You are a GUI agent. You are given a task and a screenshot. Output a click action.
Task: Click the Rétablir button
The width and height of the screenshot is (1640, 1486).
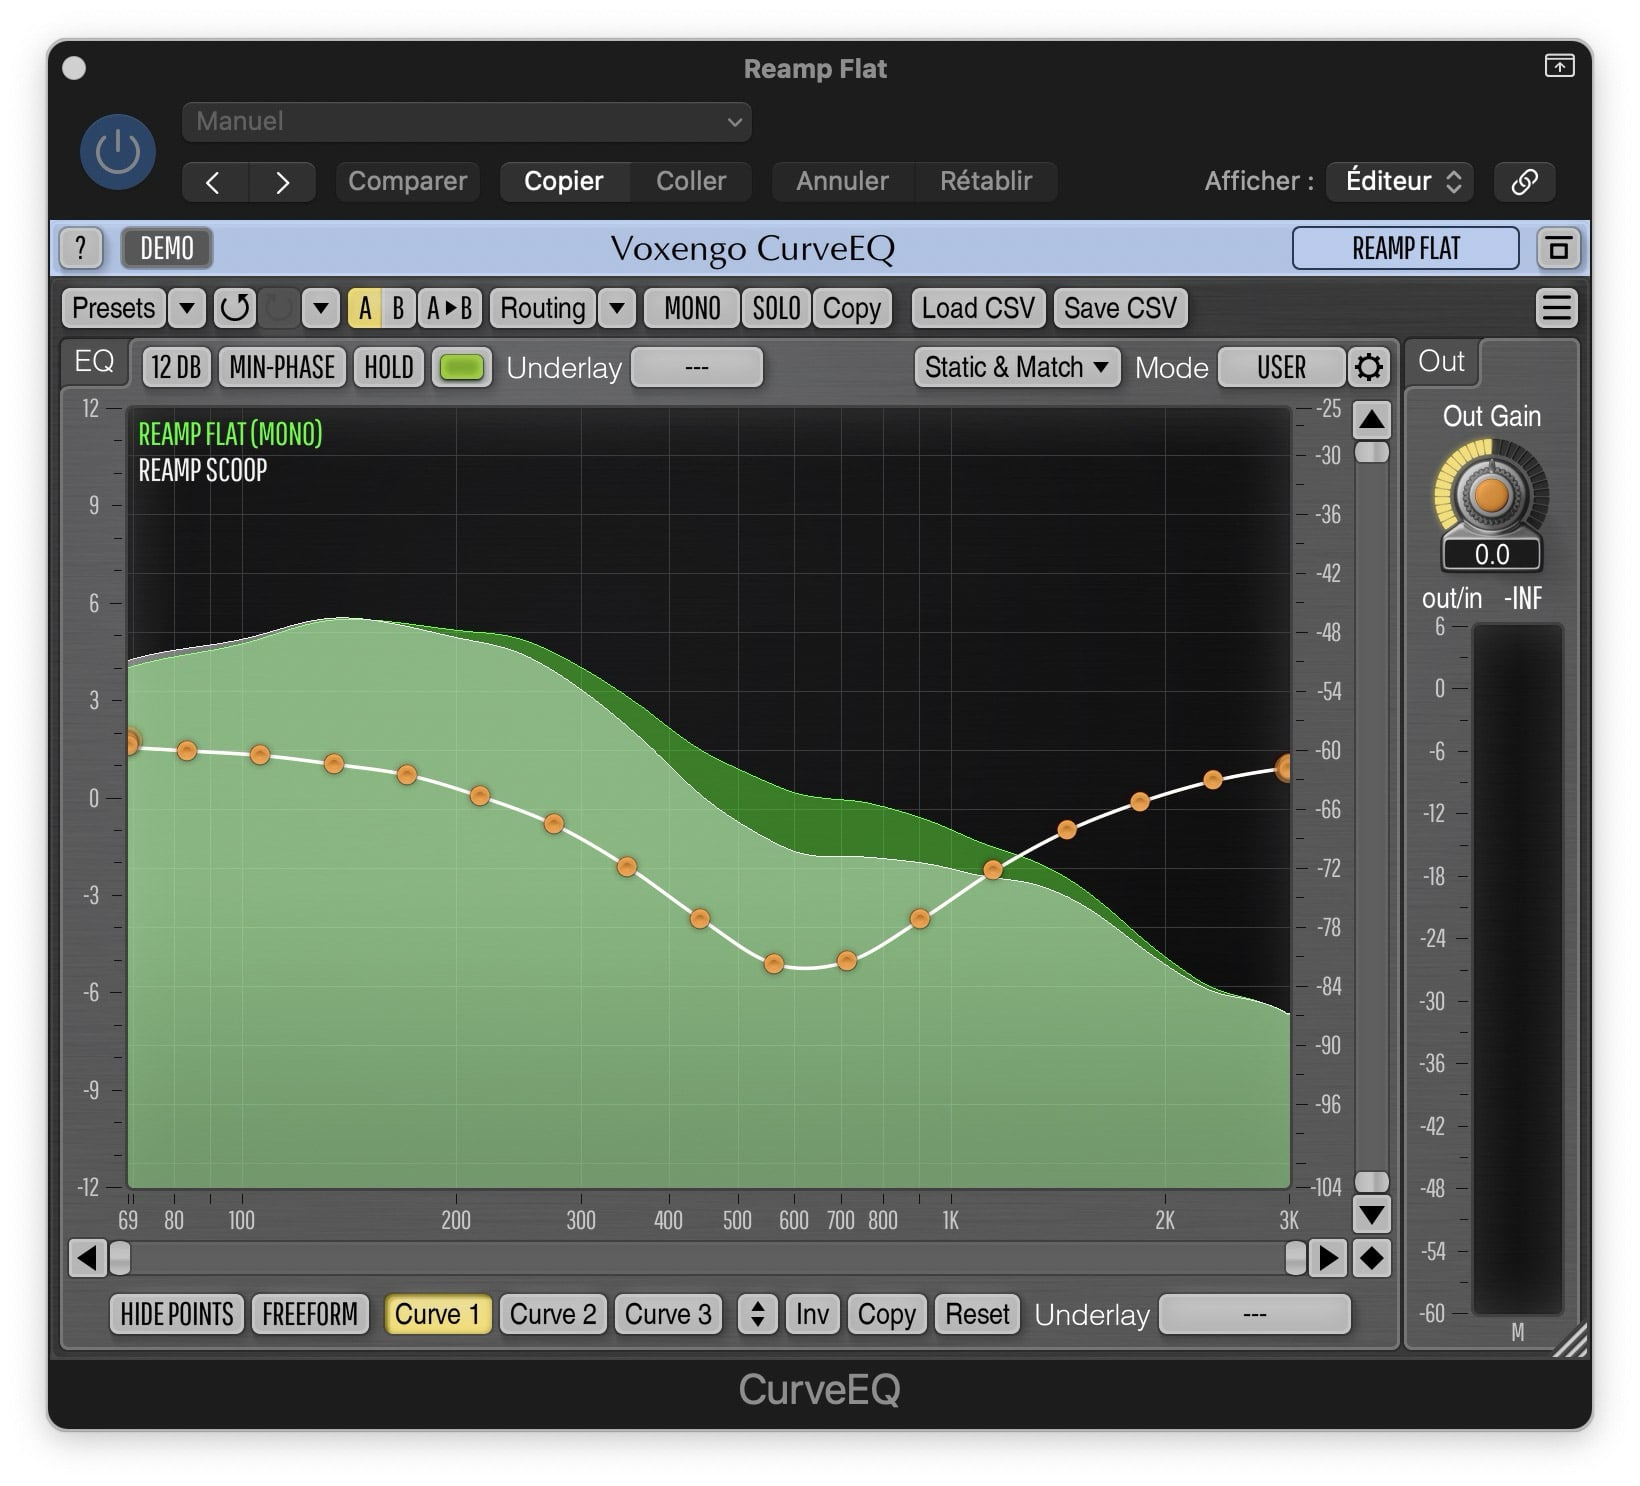pyautogui.click(x=986, y=182)
